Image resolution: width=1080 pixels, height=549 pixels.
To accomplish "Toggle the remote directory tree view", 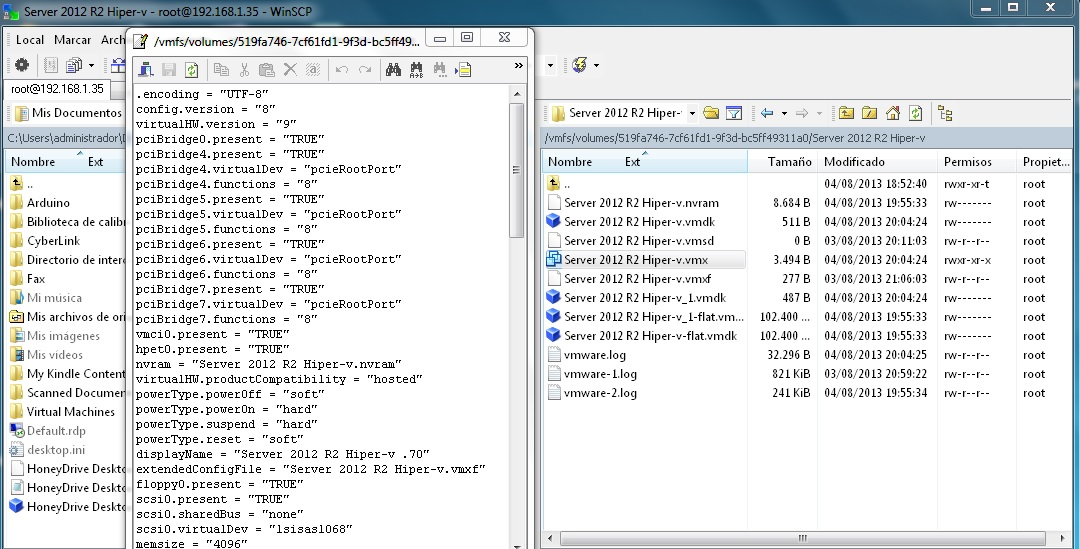I will click(945, 113).
